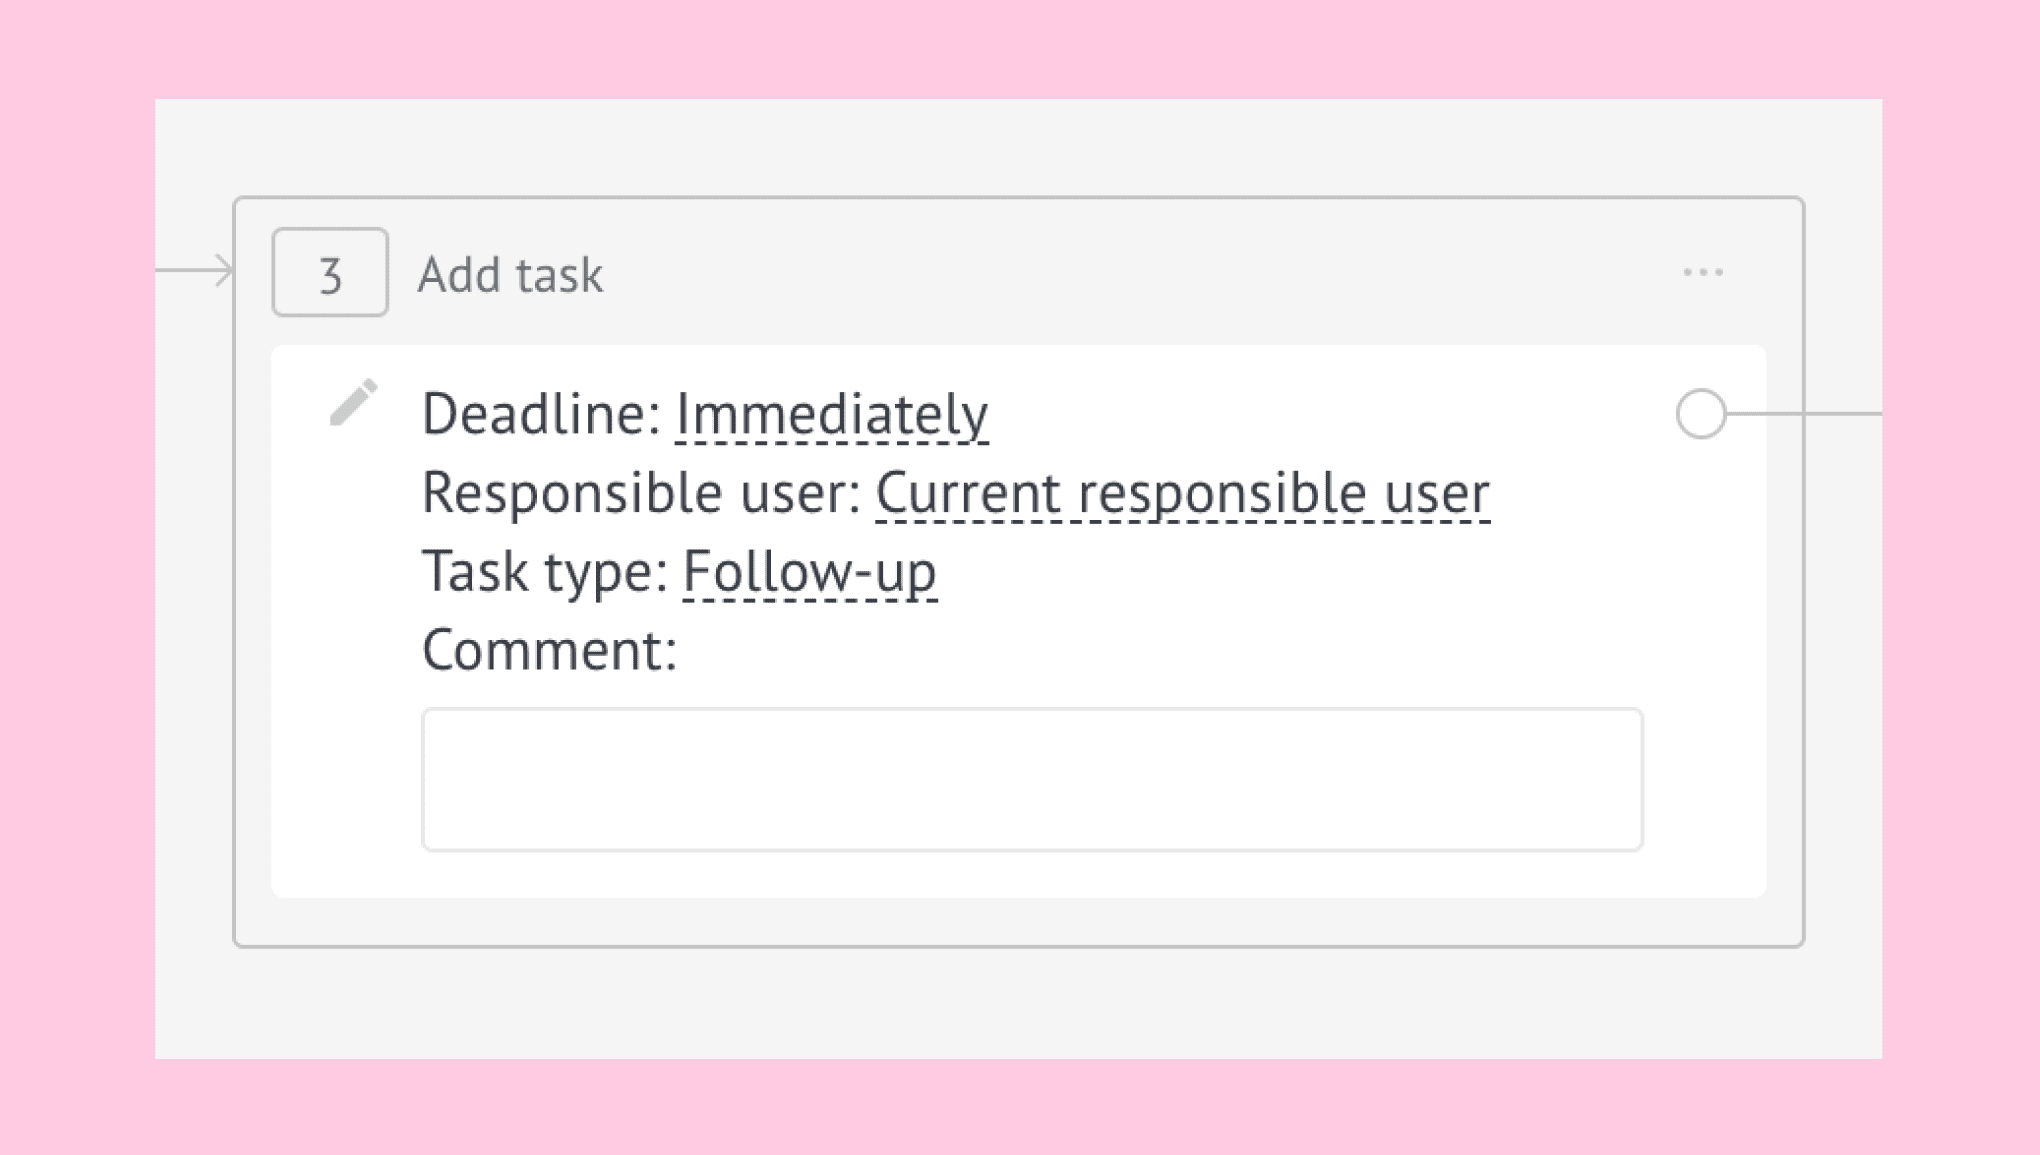This screenshot has height=1155, width=2040.
Task: Change the deadline from Immediately
Action: point(832,414)
